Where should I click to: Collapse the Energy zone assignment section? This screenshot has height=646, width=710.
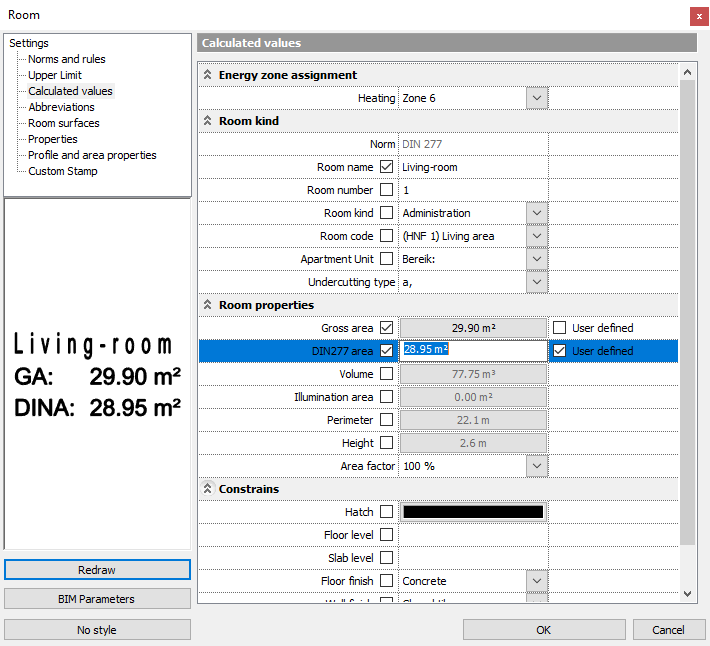pos(208,75)
